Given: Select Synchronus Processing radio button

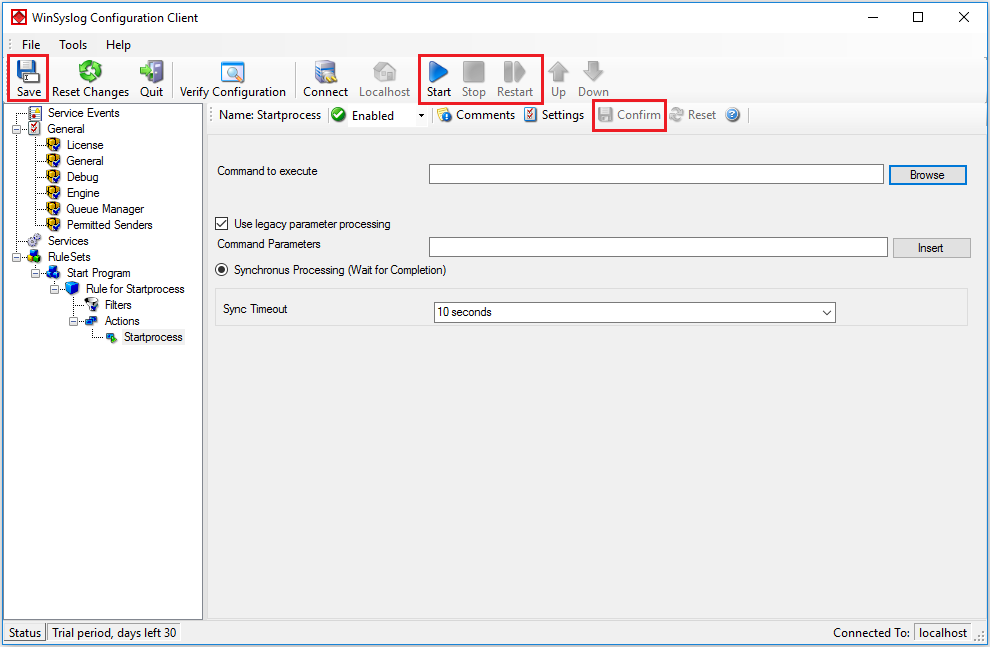Looking at the screenshot, I should 222,270.
